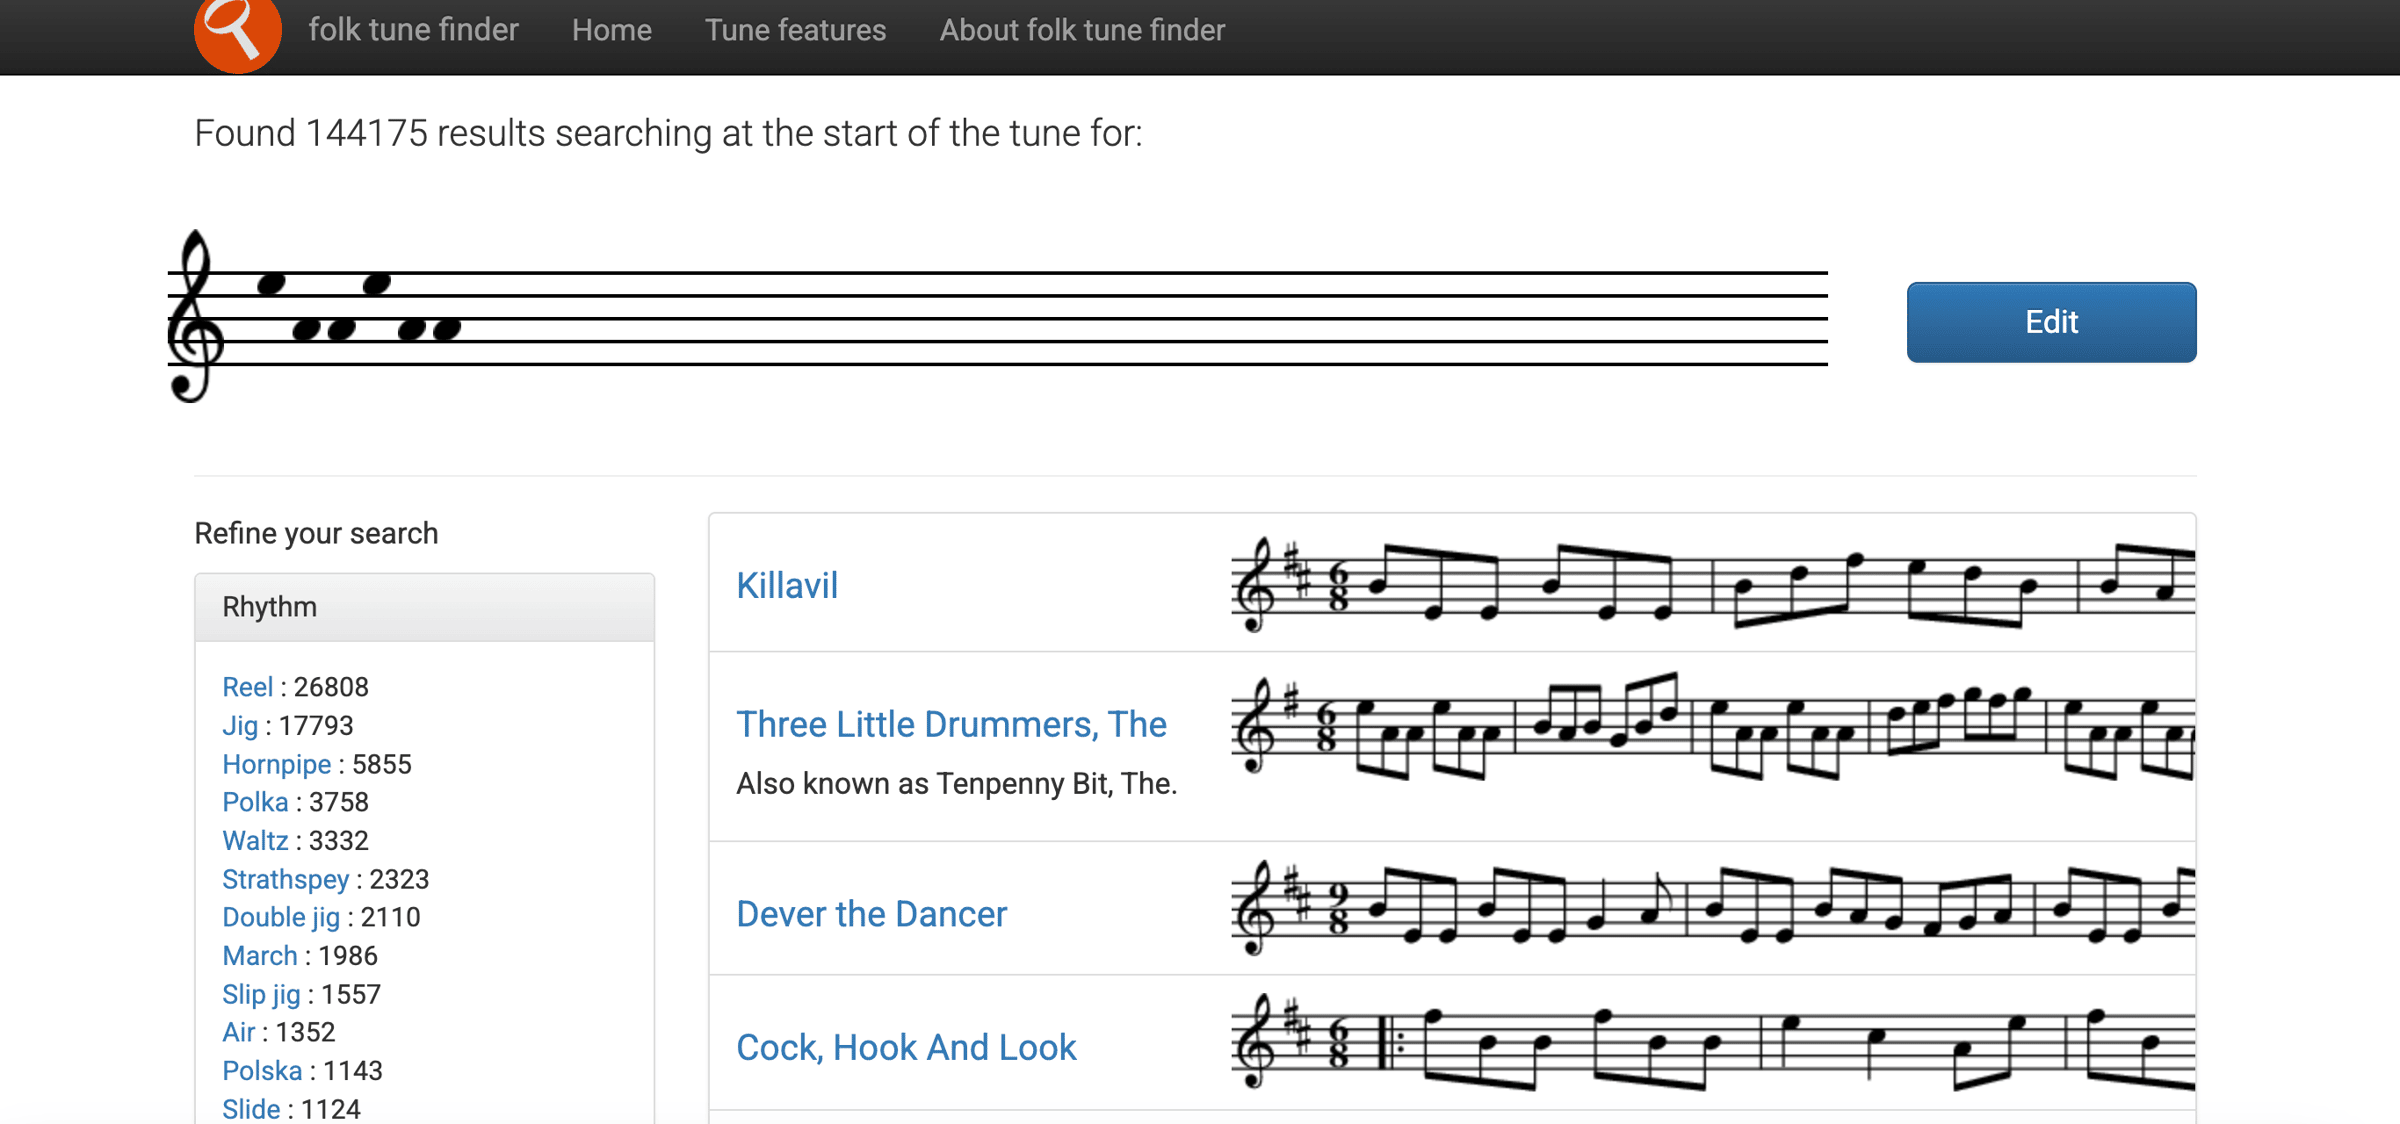
Task: Open the Dever the Dancer tune
Action: tap(871, 914)
